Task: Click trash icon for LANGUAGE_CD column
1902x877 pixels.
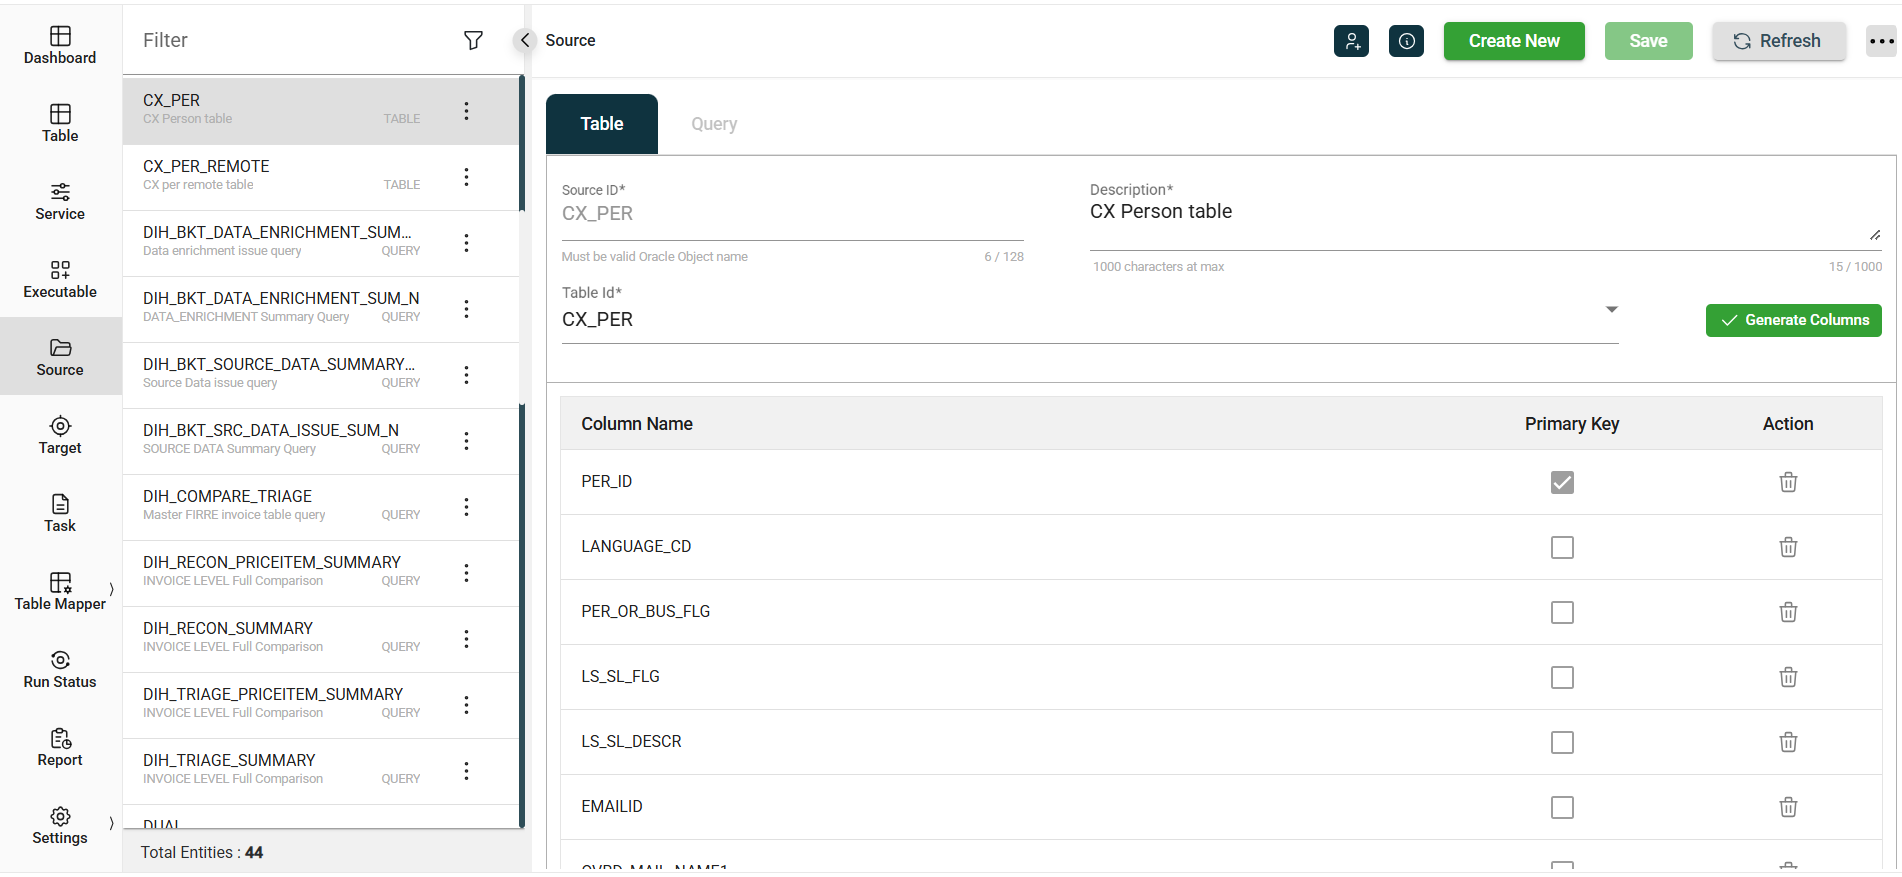Action: click(x=1788, y=547)
